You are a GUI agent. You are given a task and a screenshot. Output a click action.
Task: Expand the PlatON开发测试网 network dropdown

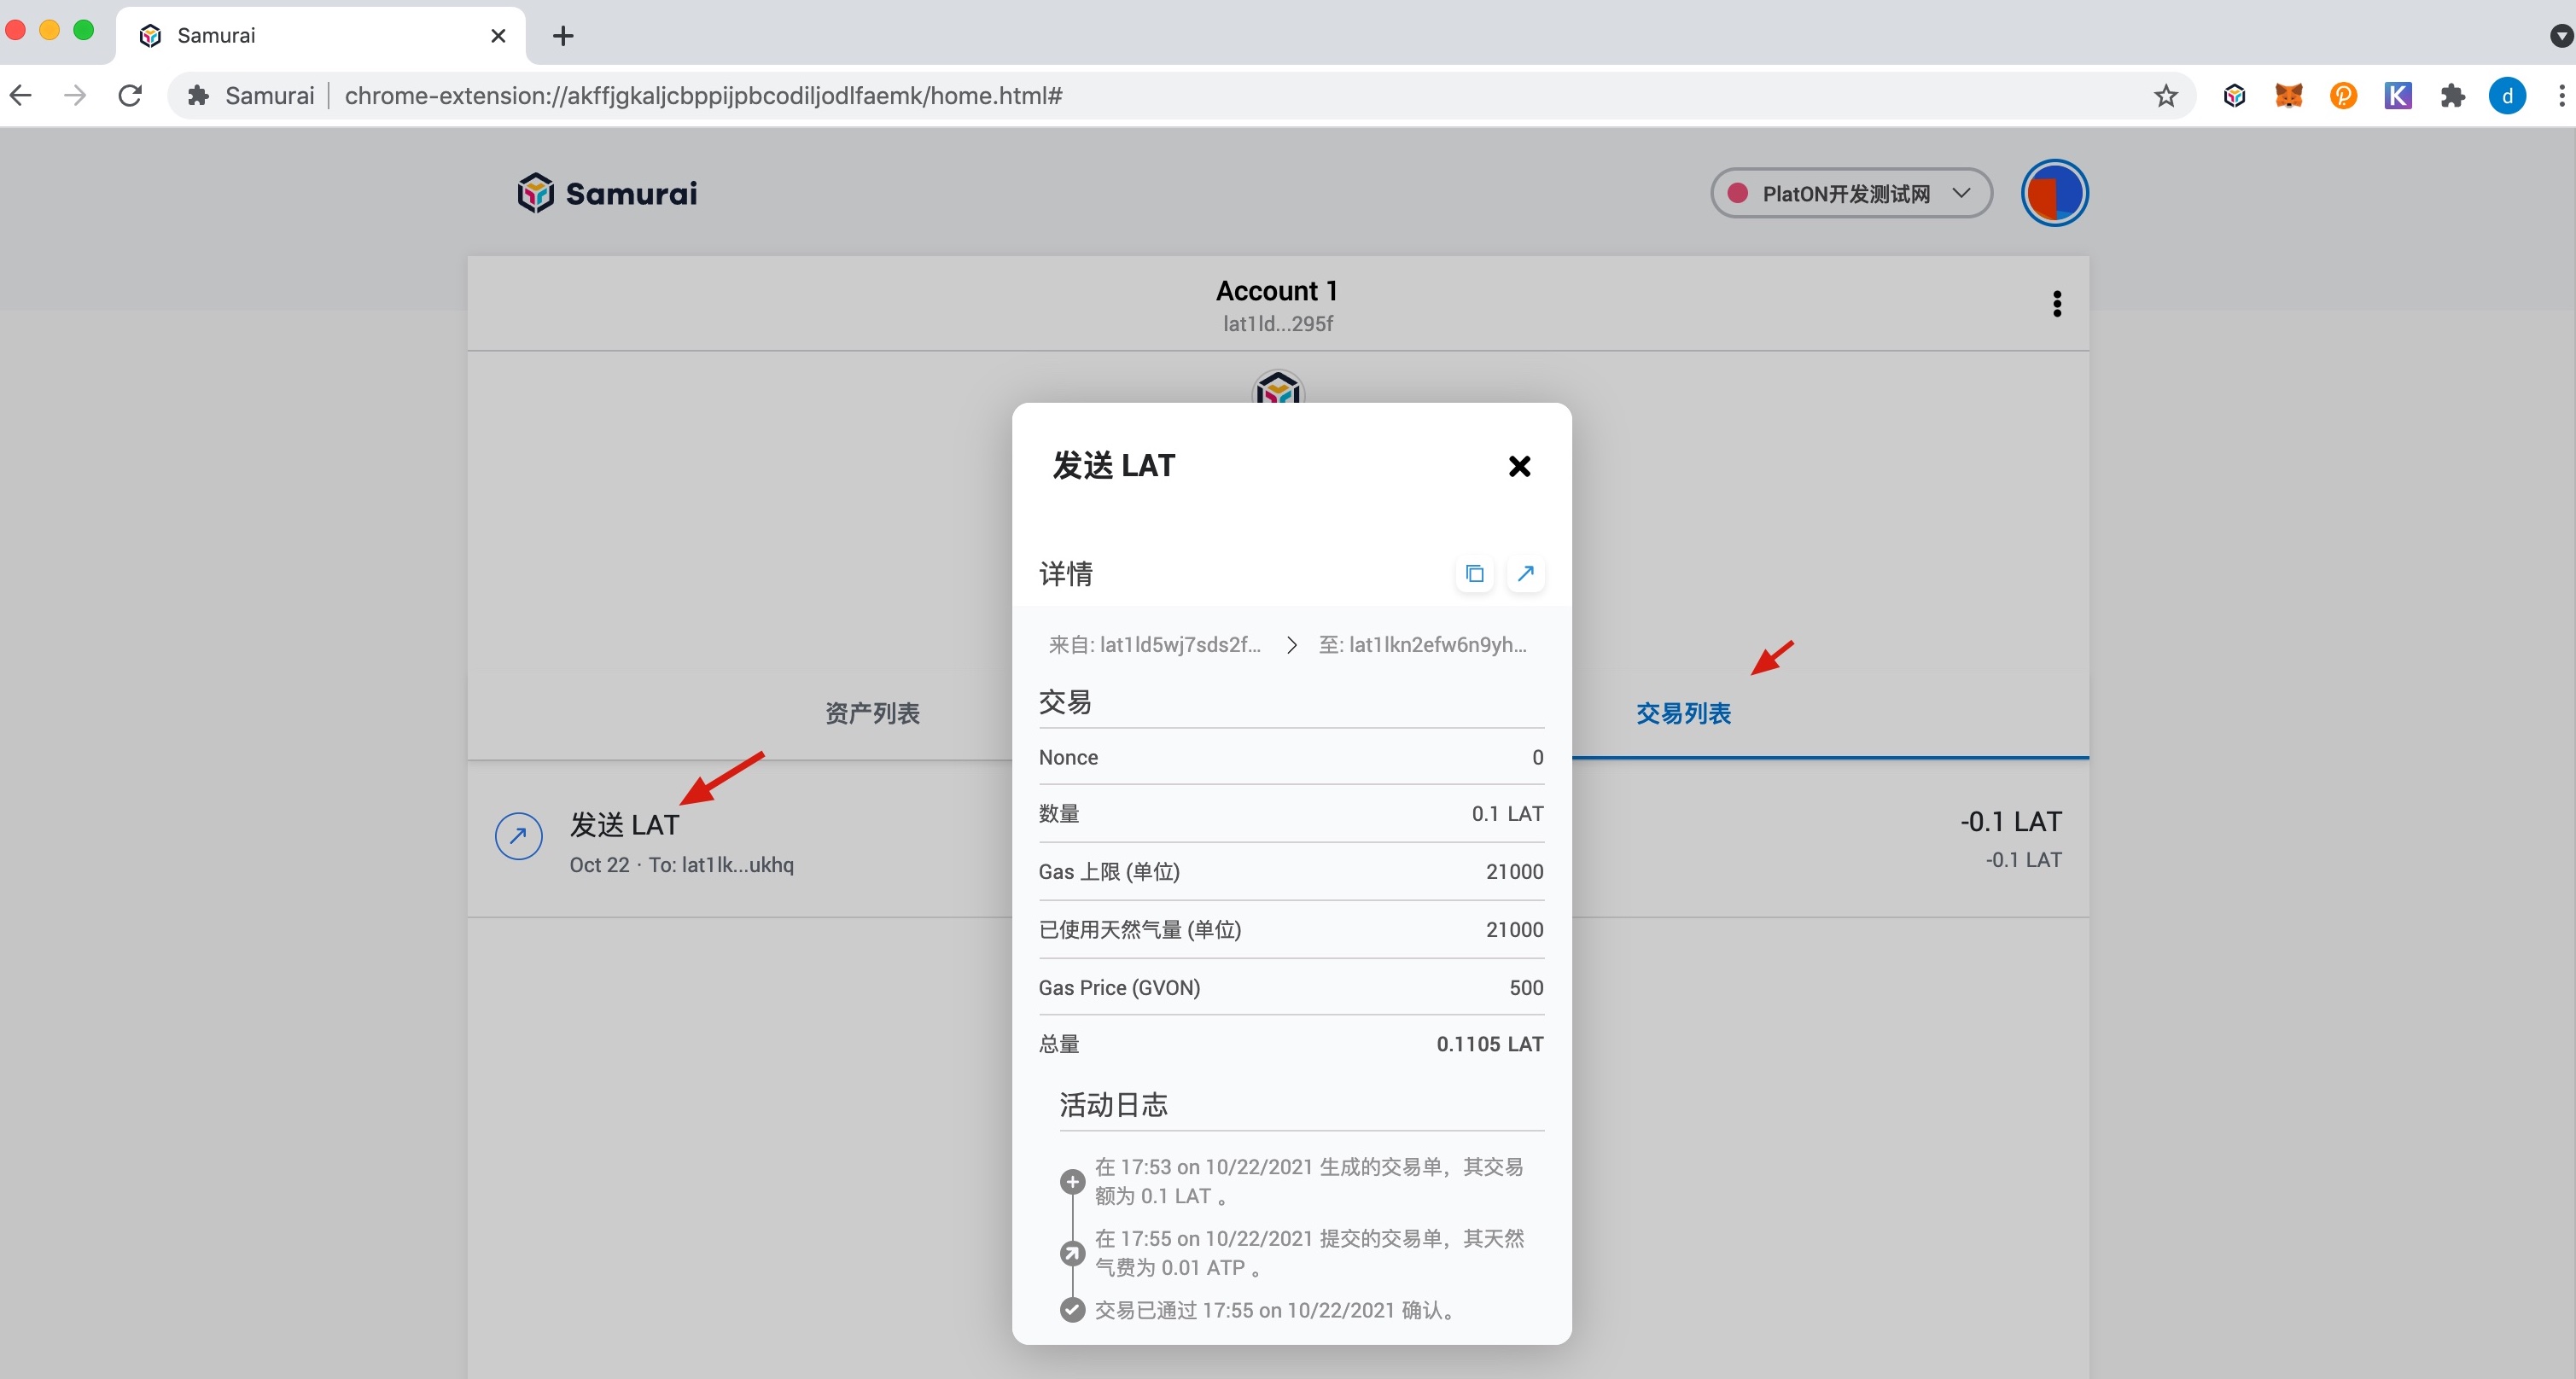coord(1851,193)
